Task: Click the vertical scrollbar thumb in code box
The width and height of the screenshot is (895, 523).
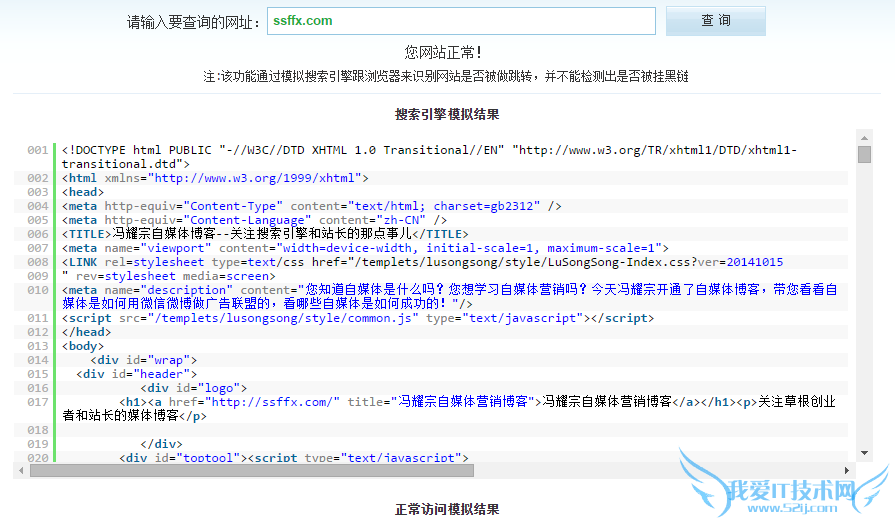Action: [x=864, y=154]
